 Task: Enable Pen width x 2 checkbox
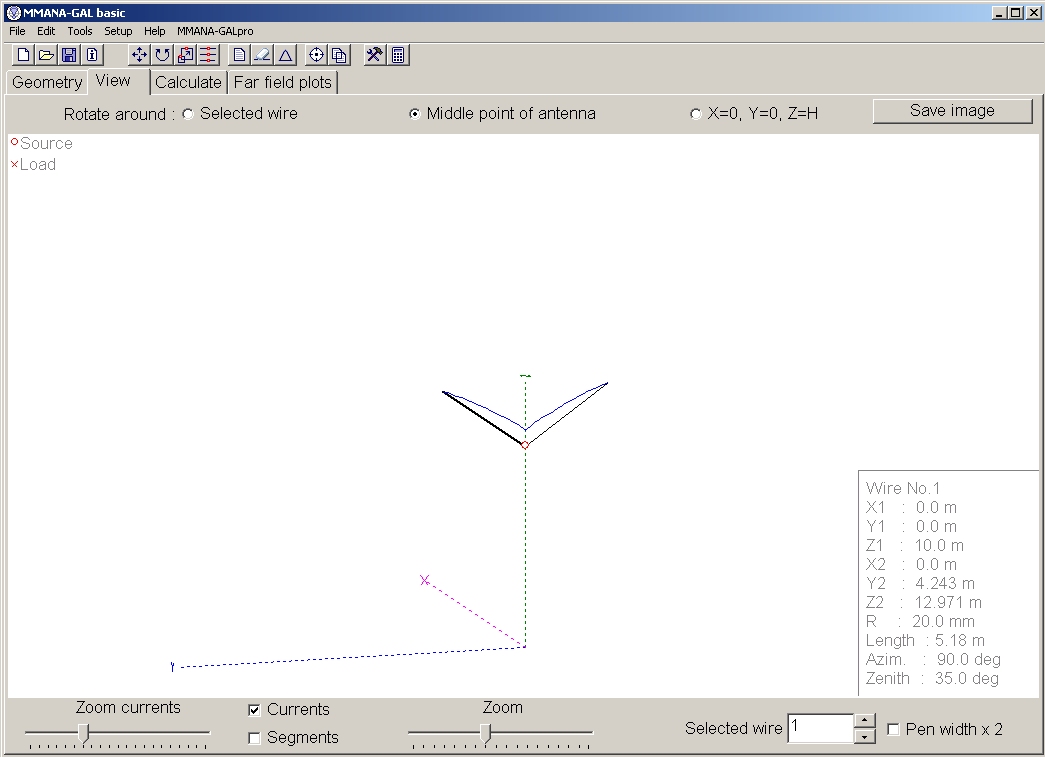pyautogui.click(x=893, y=730)
